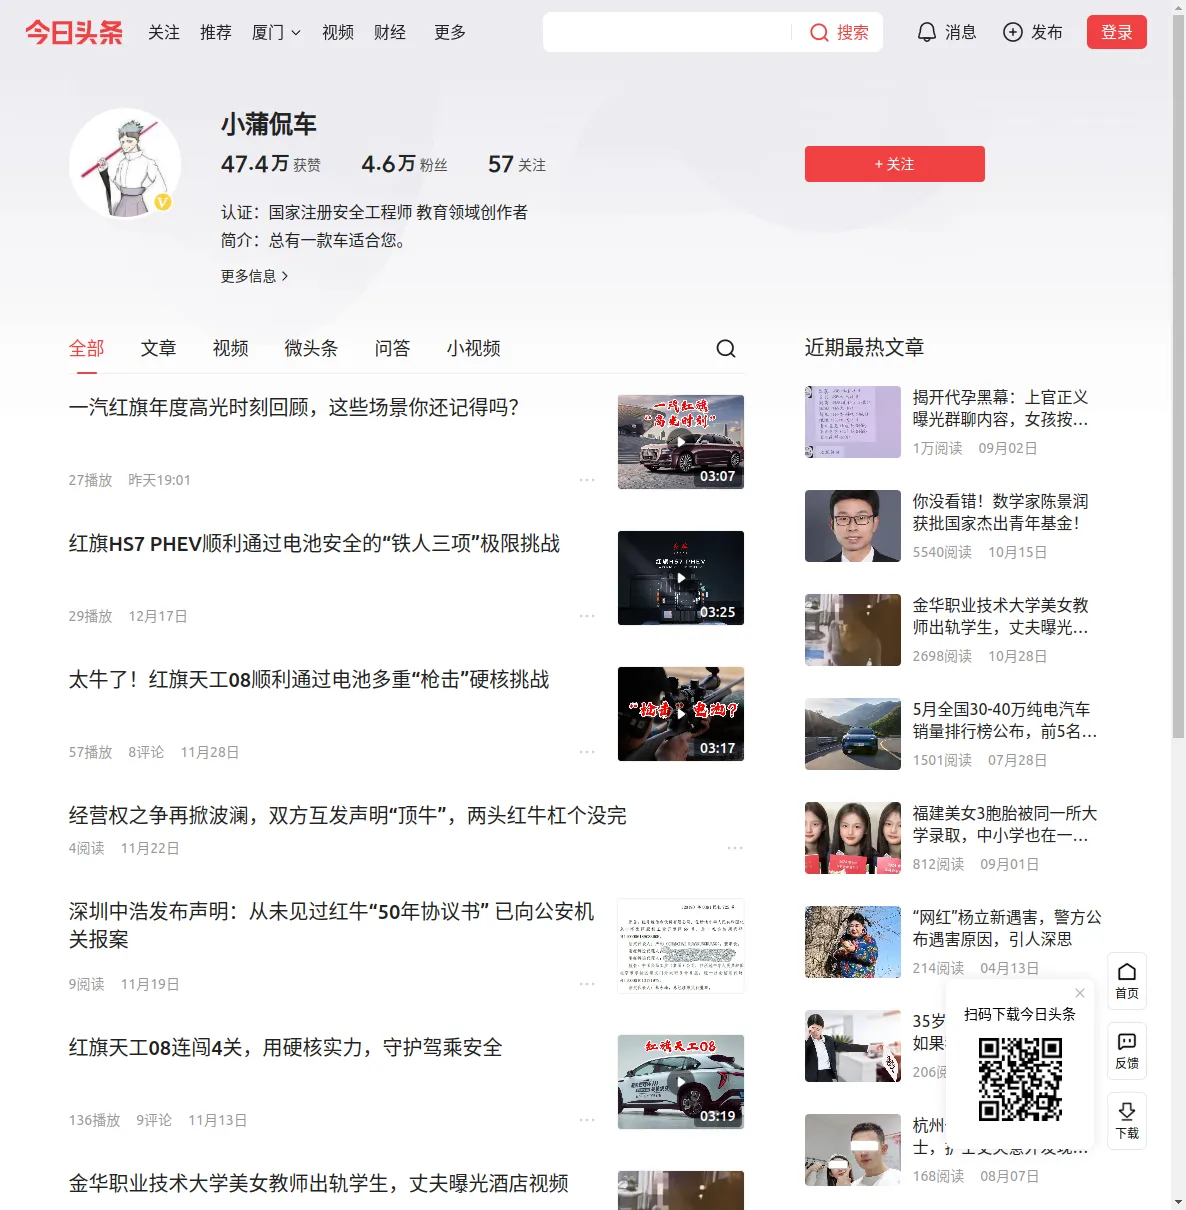Image resolution: width=1186 pixels, height=1210 pixels.
Task: Click the 陈景润 portrait thumbnail
Action: [x=853, y=526]
